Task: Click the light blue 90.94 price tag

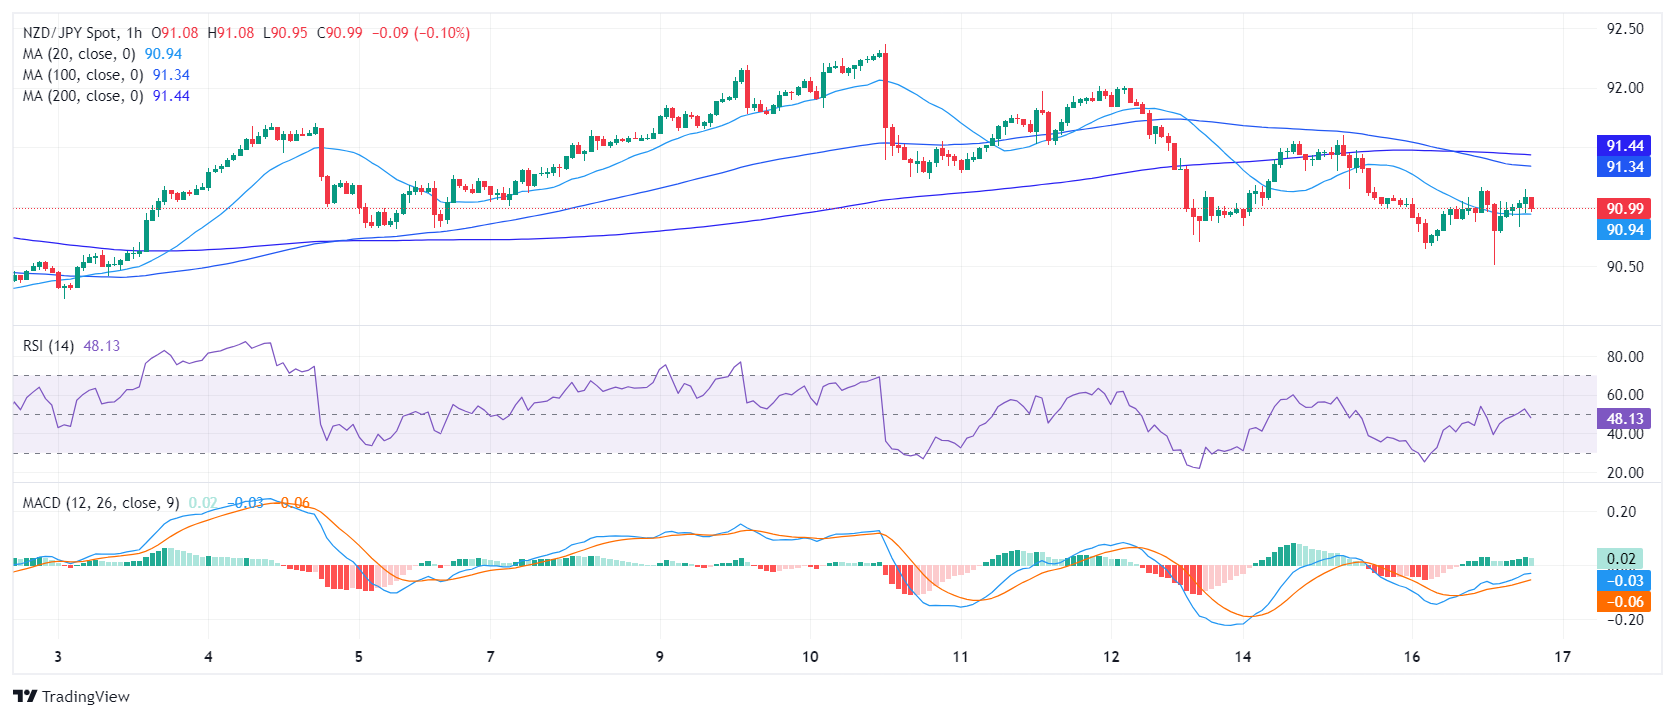Action: point(1624,230)
